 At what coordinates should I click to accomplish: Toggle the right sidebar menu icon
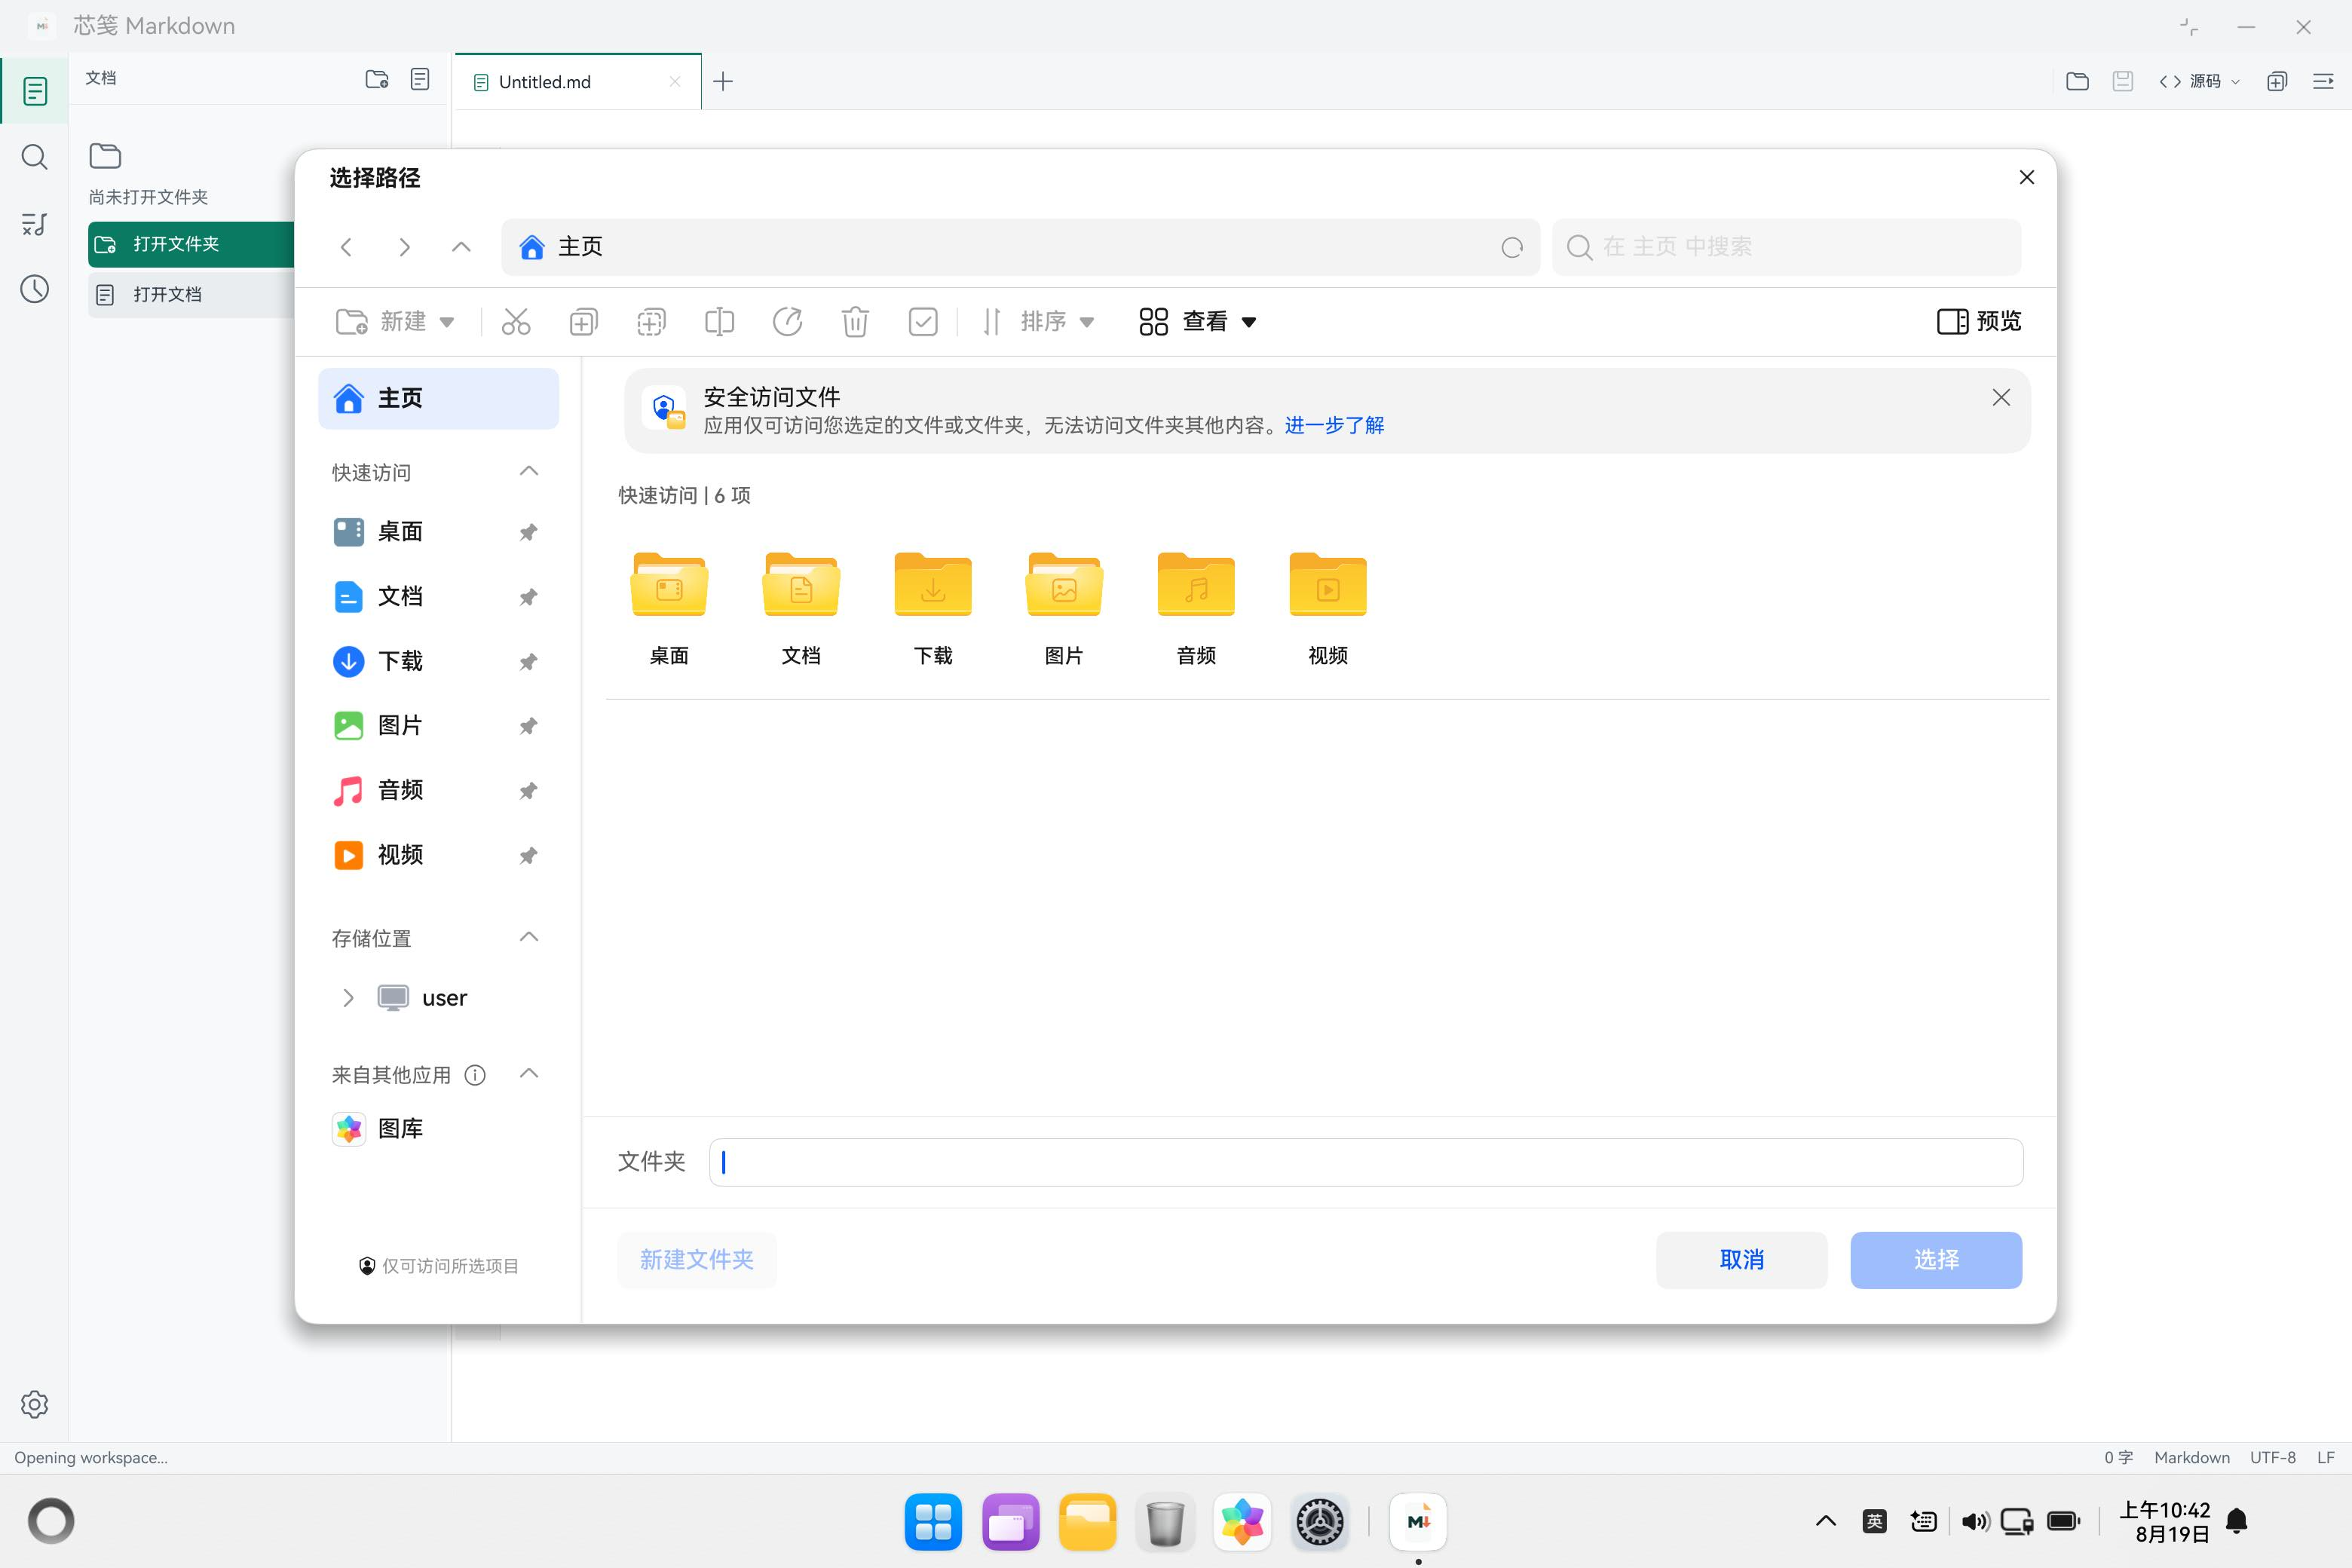click(x=2323, y=81)
